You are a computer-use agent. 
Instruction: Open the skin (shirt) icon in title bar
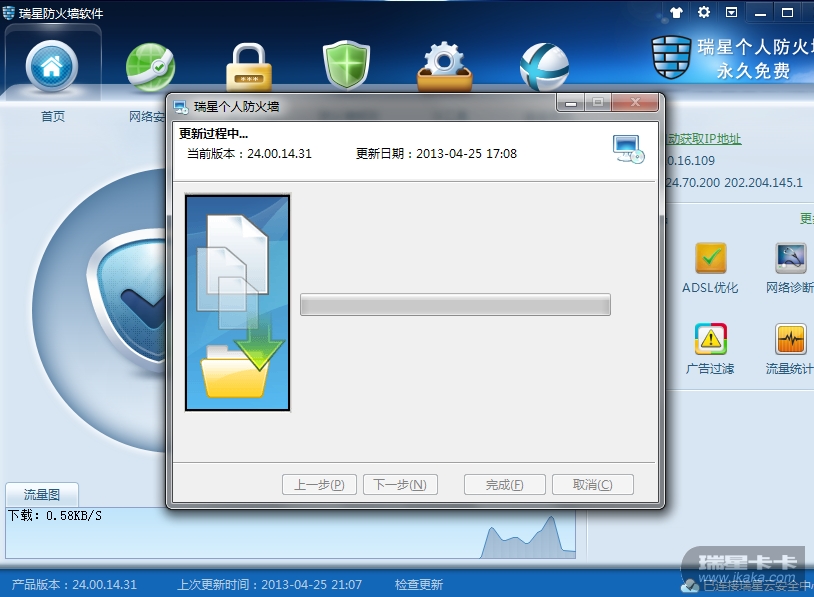(676, 12)
